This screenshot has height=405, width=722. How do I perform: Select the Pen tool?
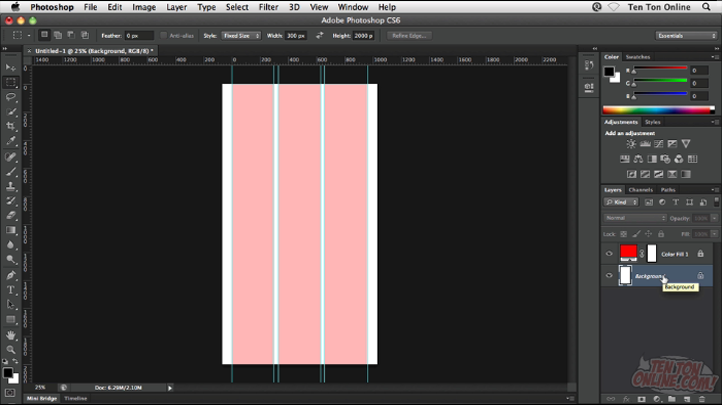(x=11, y=275)
